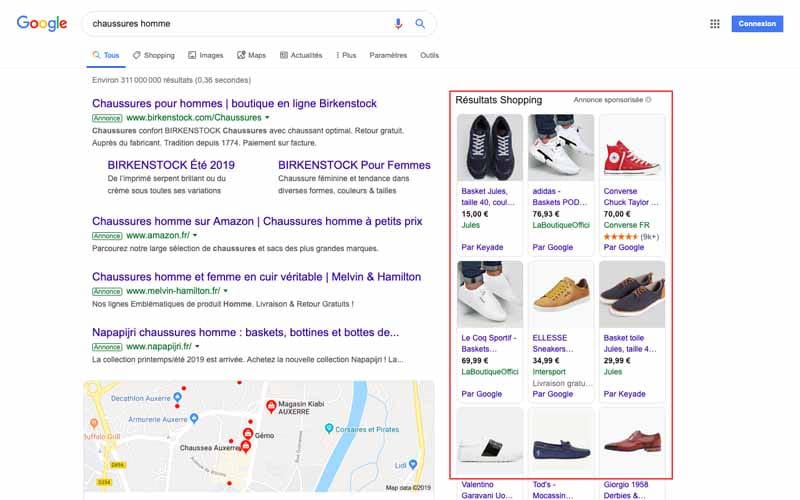
Task: Click Giorgio 1958 Derbies shoe image
Action: [632, 441]
